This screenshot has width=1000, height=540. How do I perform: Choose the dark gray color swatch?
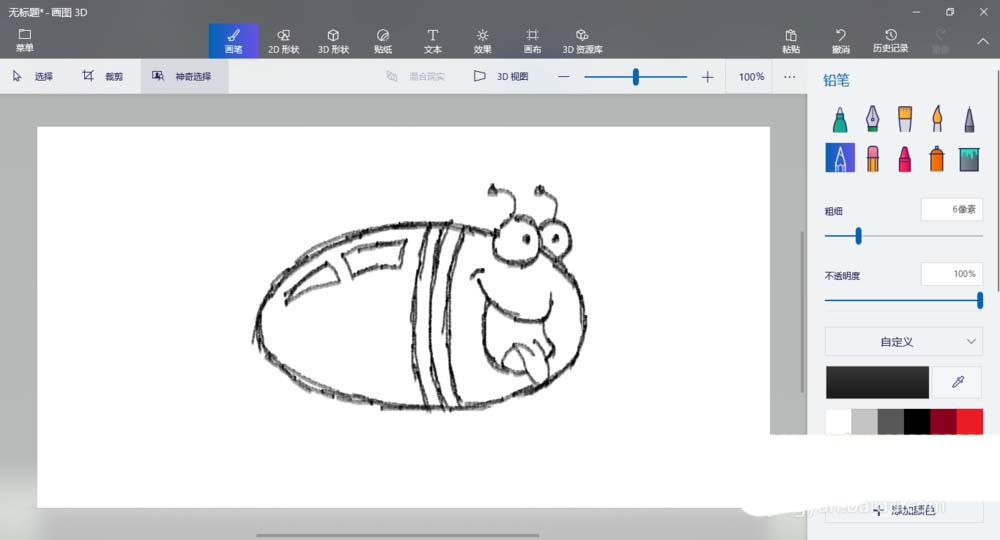[x=890, y=422]
